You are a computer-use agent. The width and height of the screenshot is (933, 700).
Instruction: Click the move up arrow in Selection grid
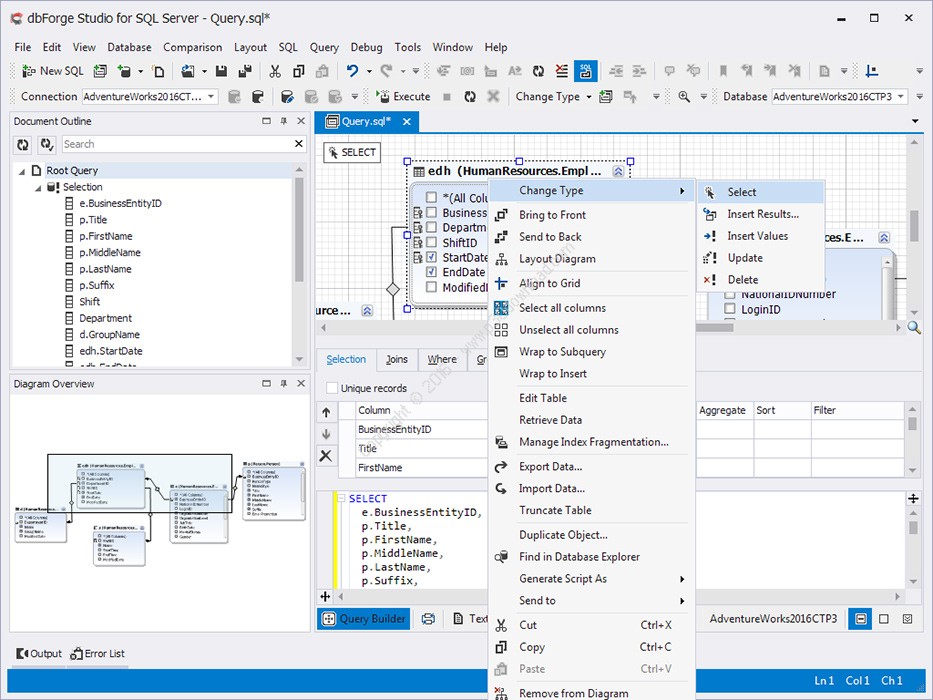(326, 412)
